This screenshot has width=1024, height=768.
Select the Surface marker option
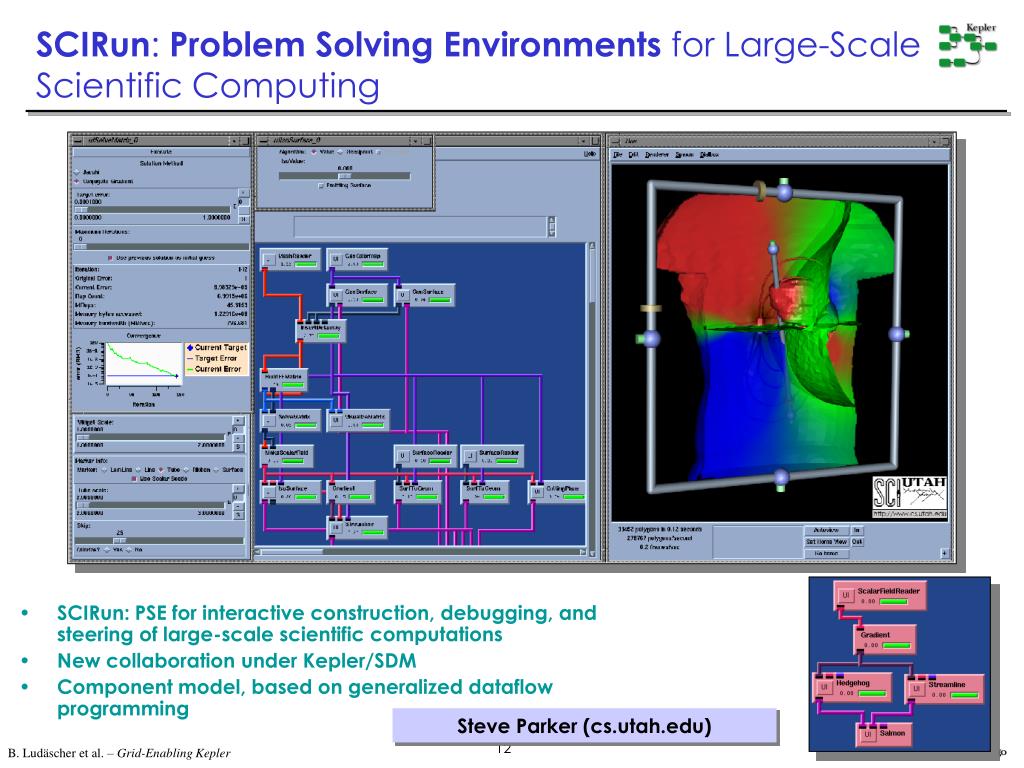point(217,470)
